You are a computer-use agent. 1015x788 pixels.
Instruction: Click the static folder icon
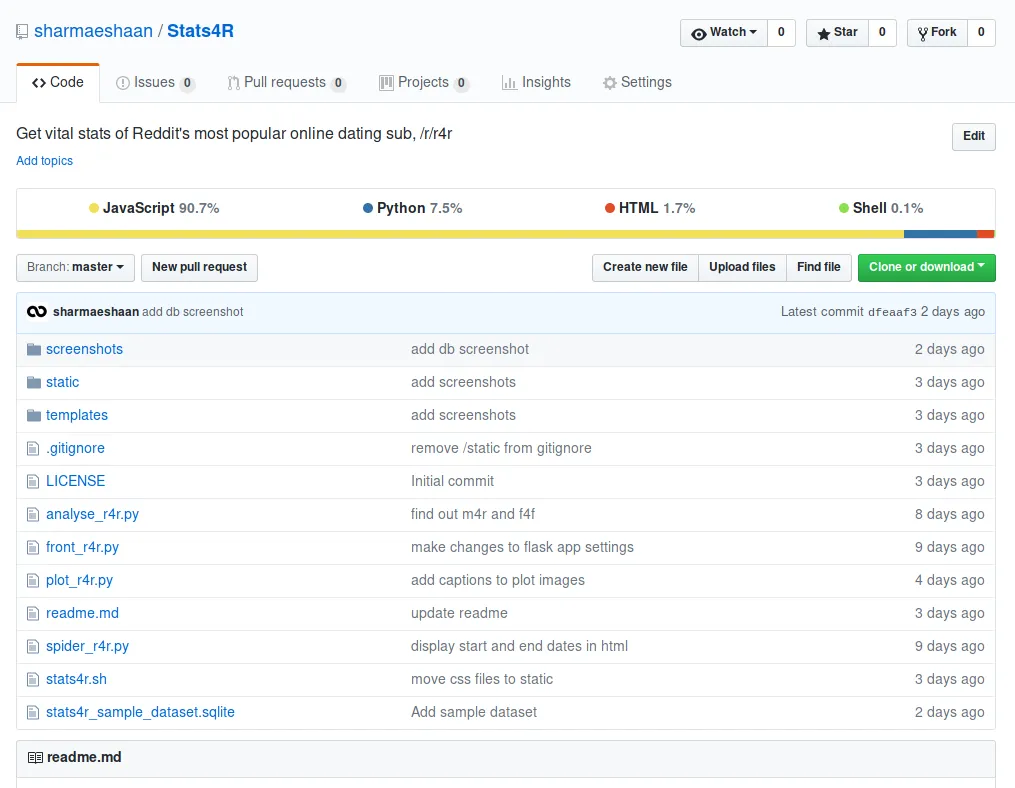coord(34,382)
